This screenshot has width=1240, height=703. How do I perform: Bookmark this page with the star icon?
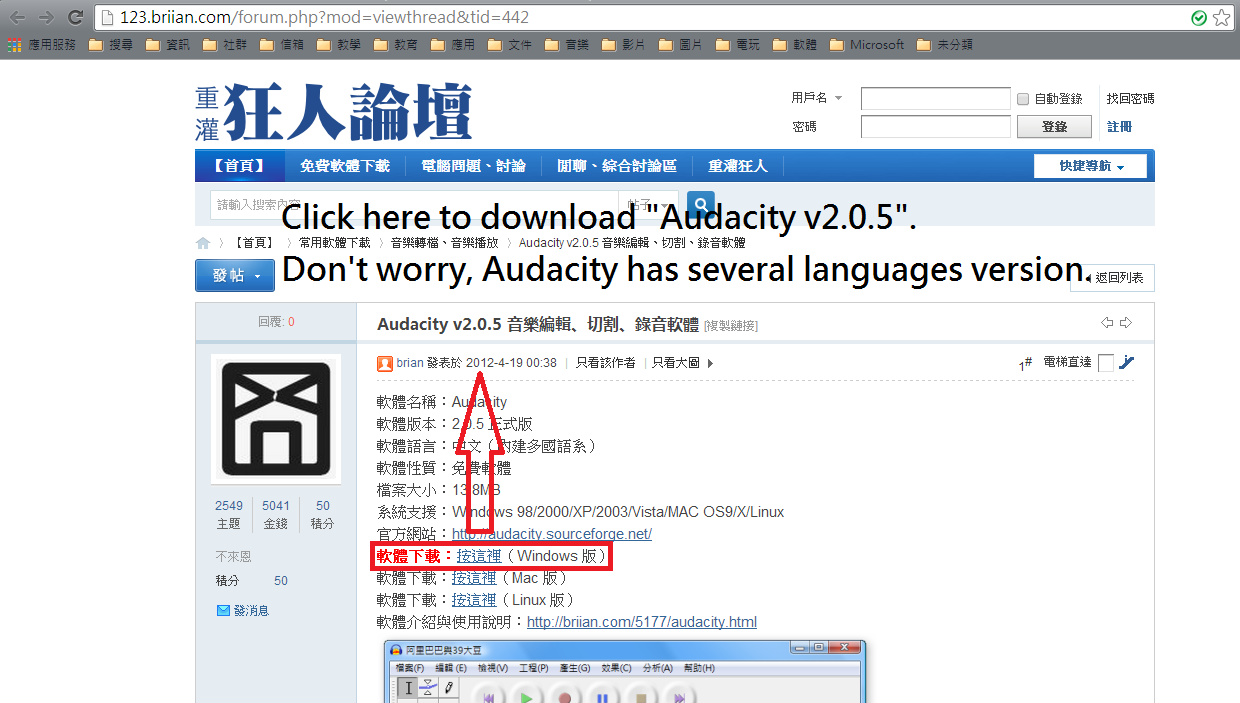[1221, 17]
